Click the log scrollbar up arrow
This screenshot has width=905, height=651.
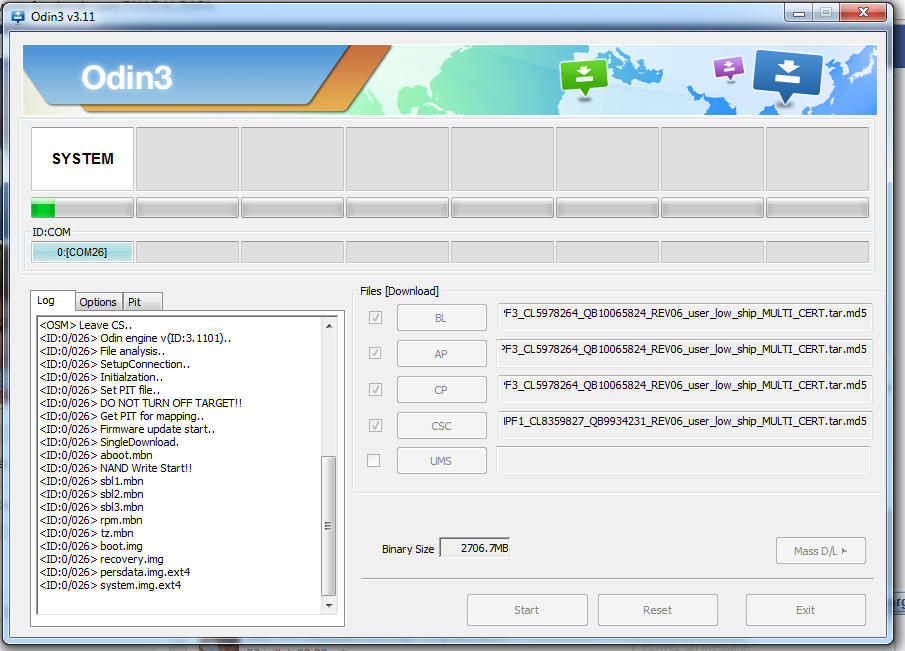329,326
